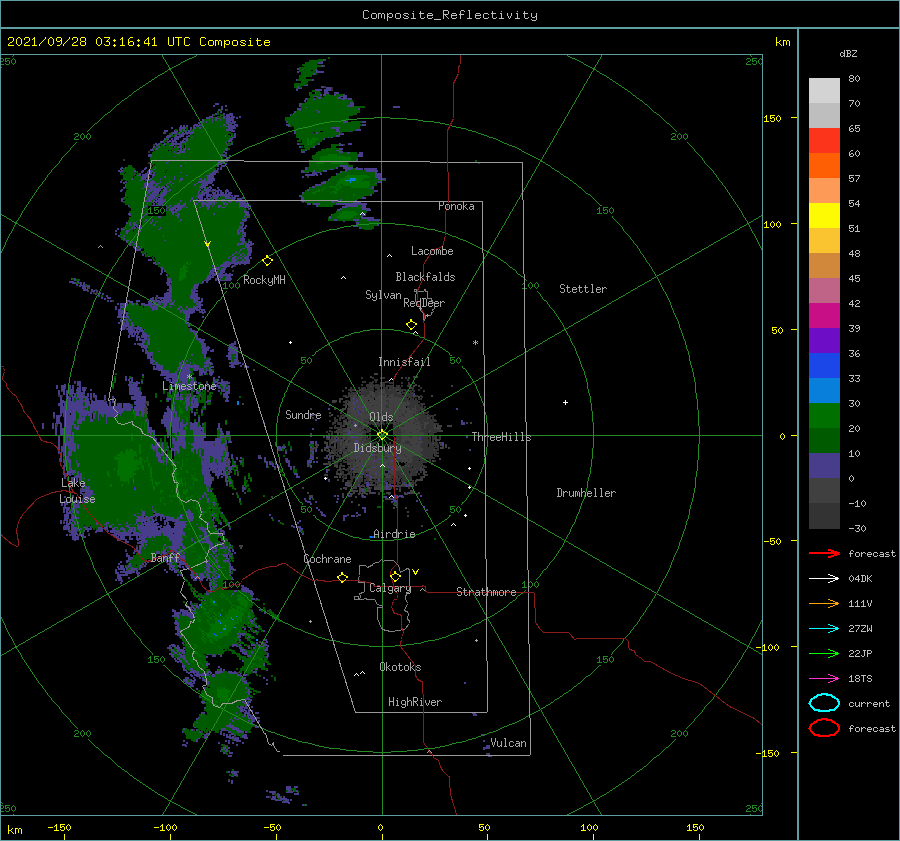This screenshot has width=900, height=841.
Task: Click the red forecast arrow in legend
Action: click(825, 553)
